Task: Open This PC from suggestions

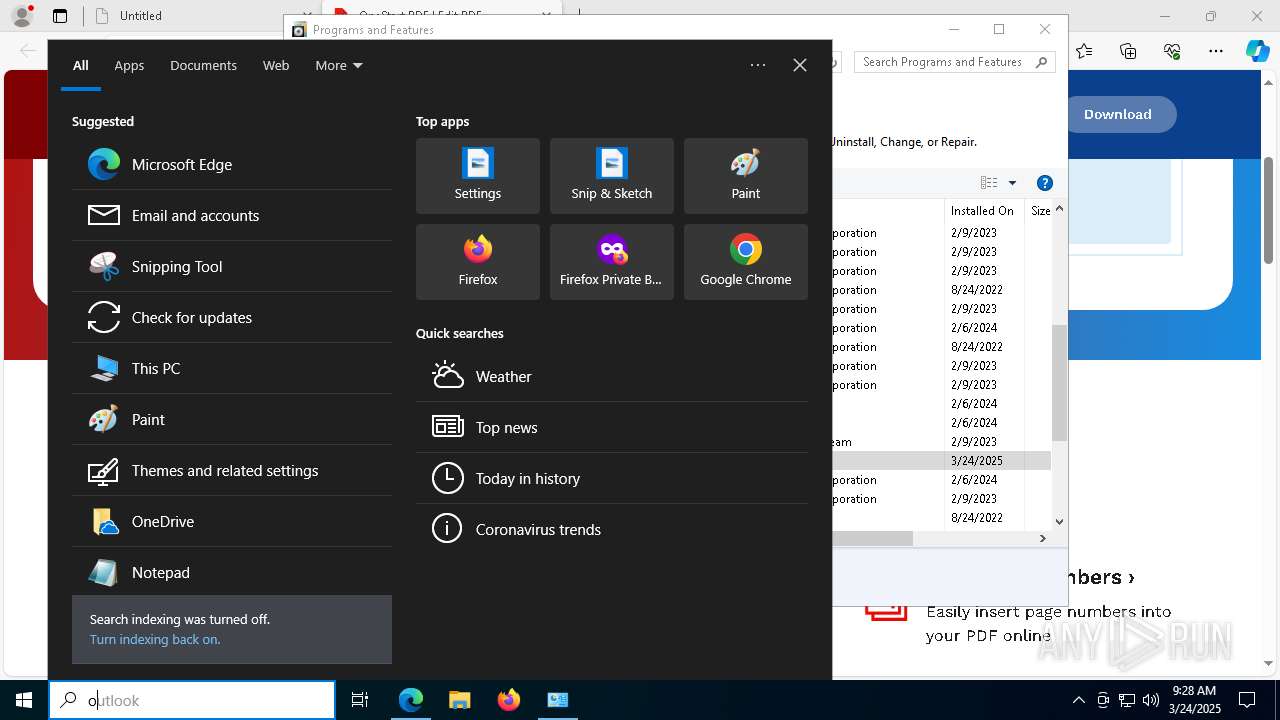Action: pos(232,369)
